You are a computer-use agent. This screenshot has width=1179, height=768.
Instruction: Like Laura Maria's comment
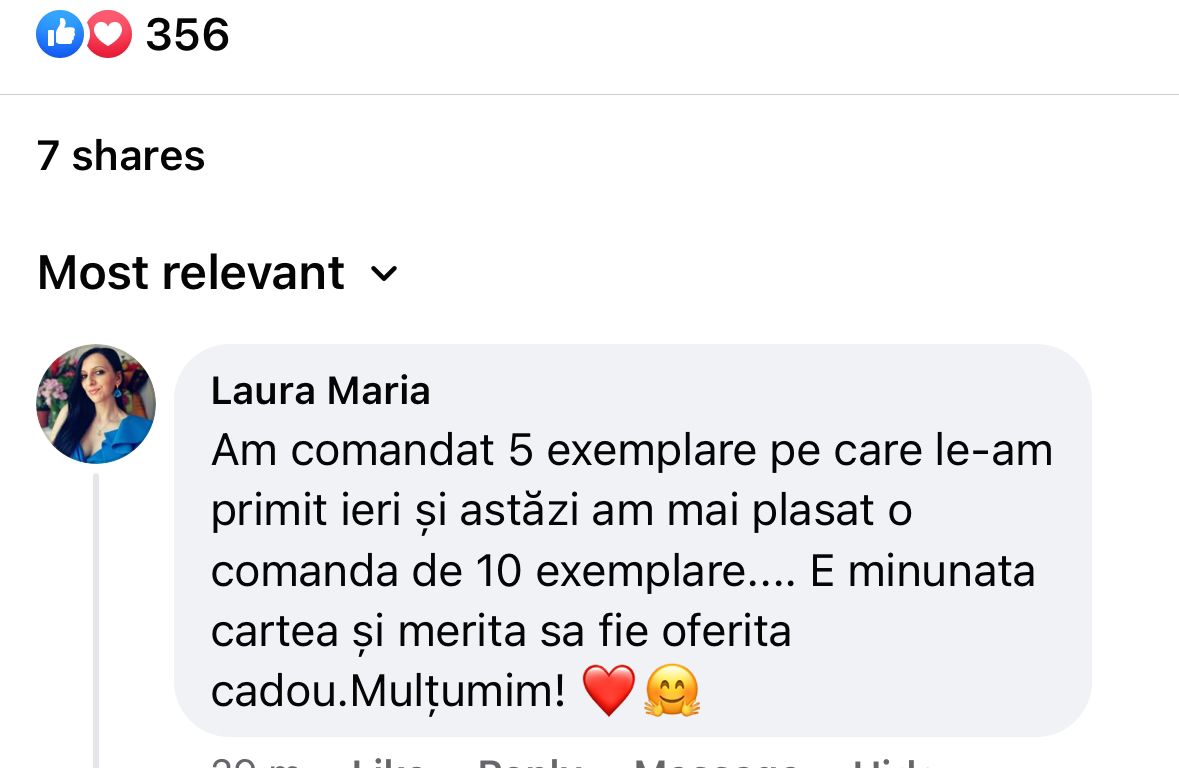pyautogui.click(x=388, y=761)
